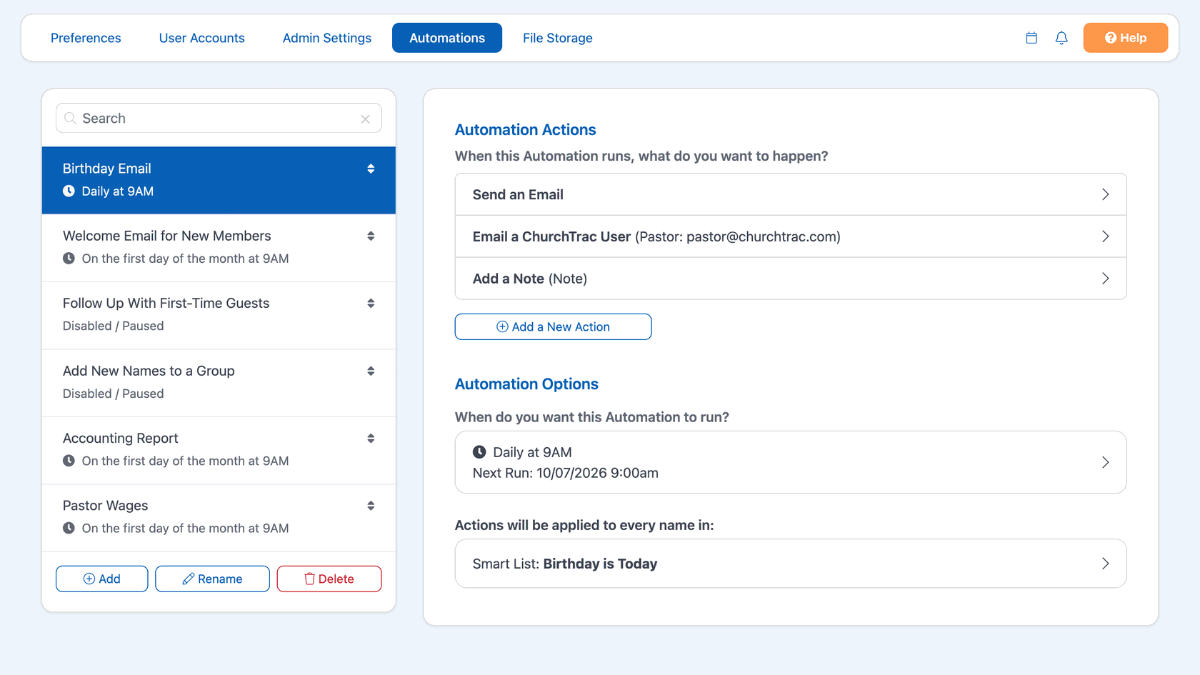The height and width of the screenshot is (675, 1200).
Task: Click the orange Help button
Action: [1125, 38]
